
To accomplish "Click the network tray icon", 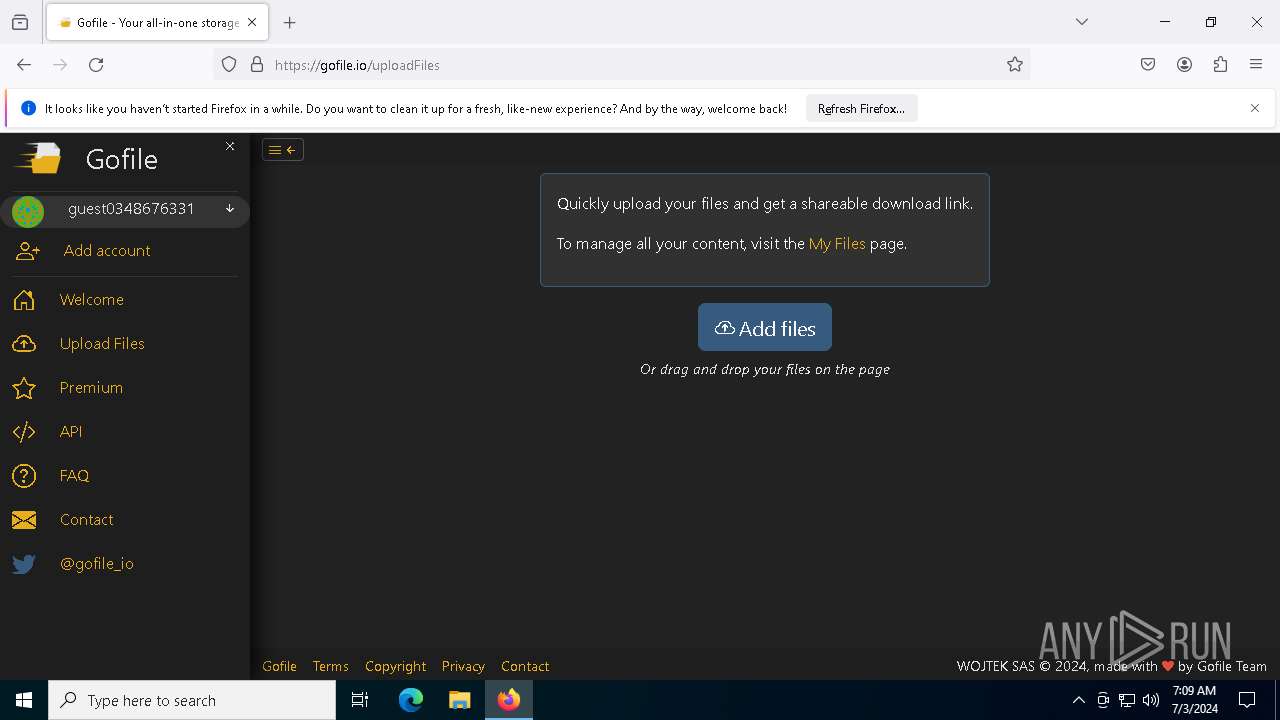I will point(1127,700).
